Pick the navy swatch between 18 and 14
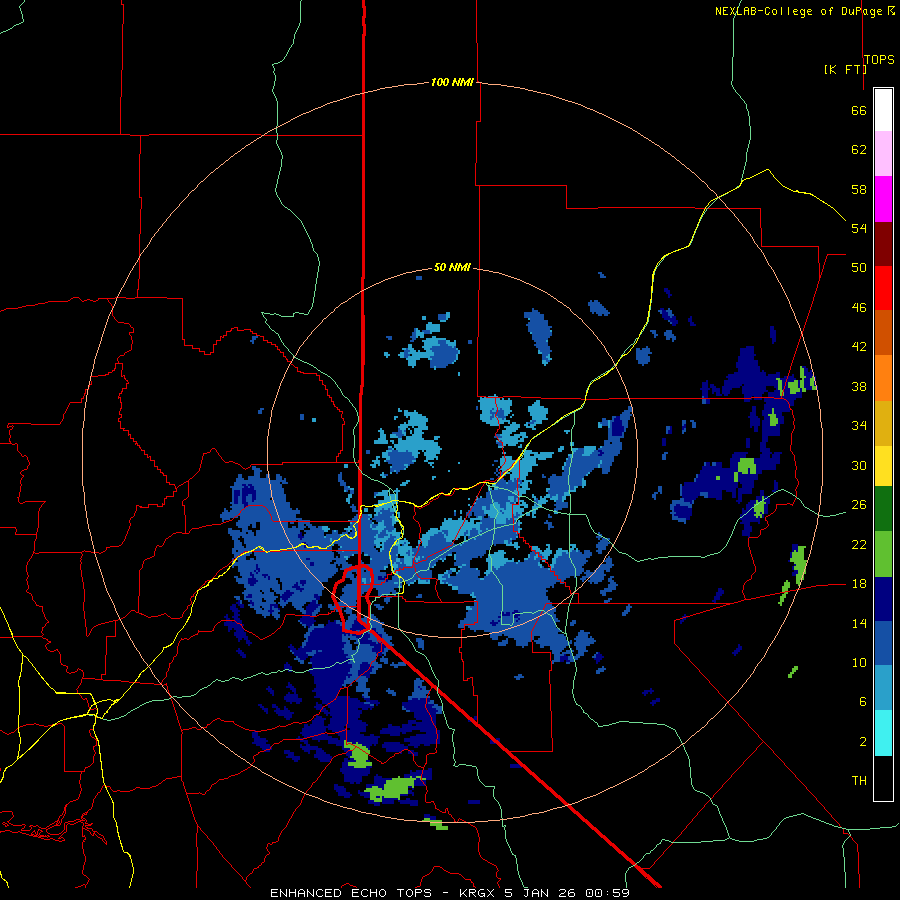900x900 pixels. point(883,599)
